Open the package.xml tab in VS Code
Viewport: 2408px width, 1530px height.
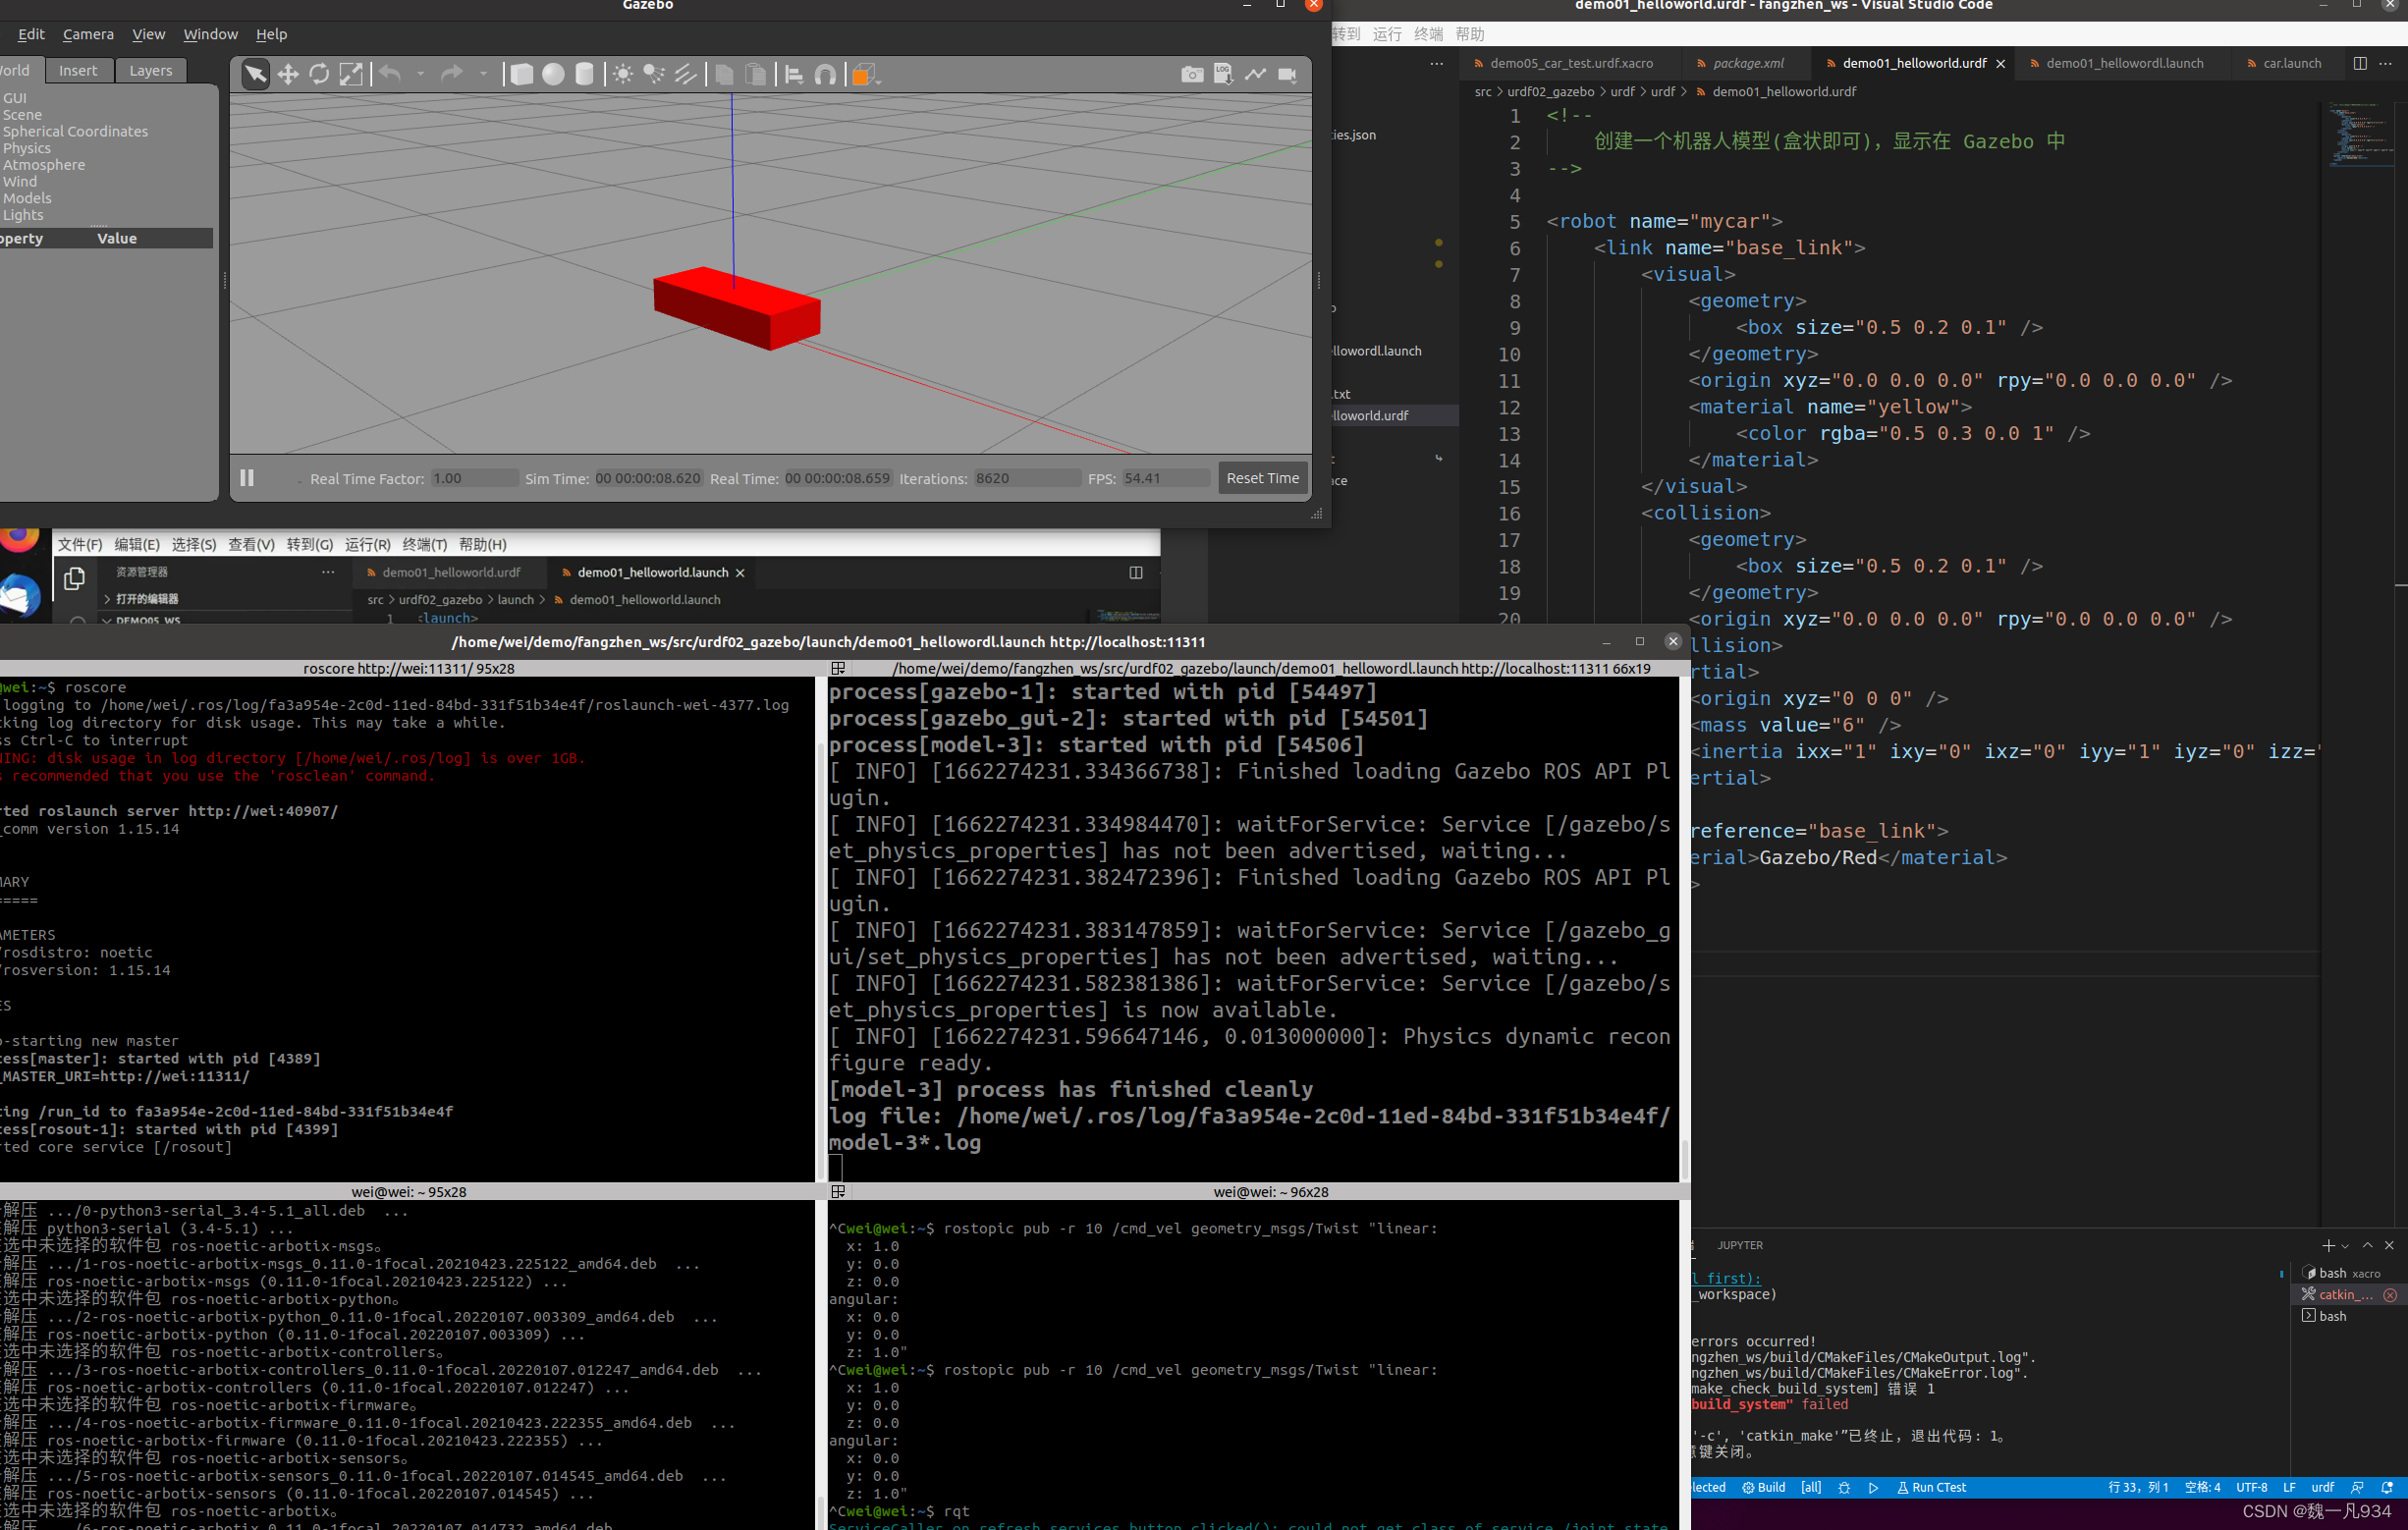[1746, 63]
